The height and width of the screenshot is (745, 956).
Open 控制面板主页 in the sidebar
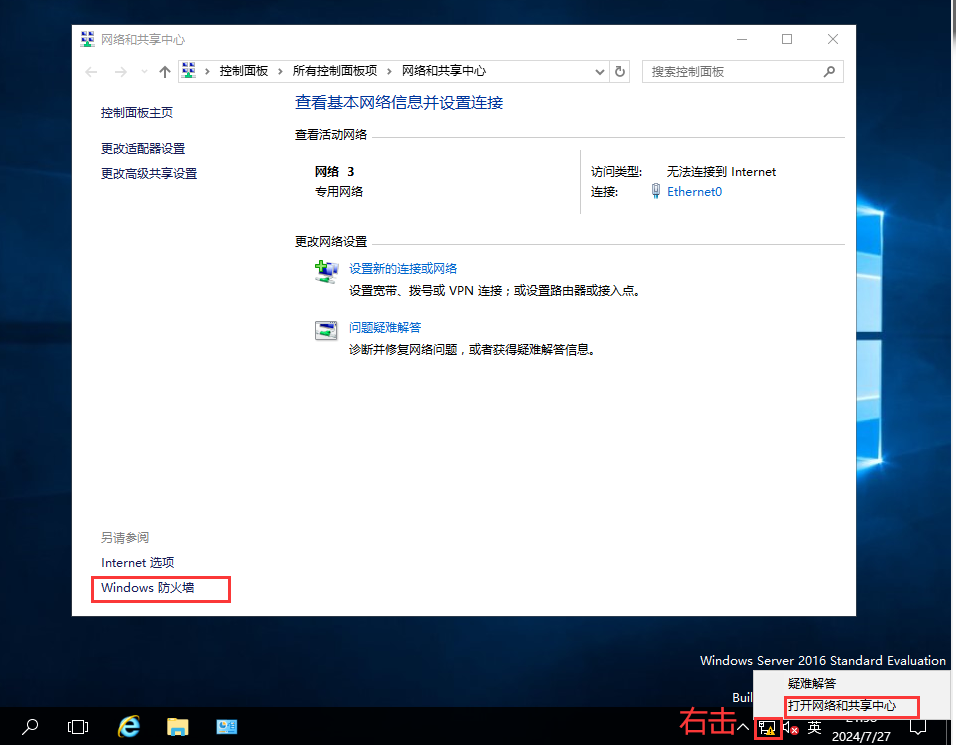click(137, 113)
